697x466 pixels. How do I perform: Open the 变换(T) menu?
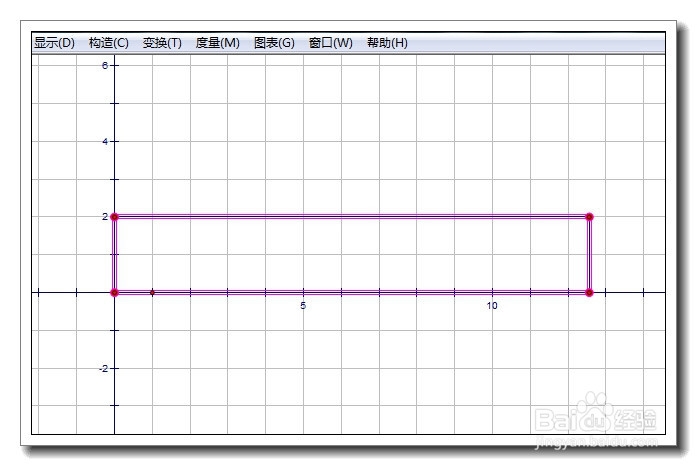point(162,43)
